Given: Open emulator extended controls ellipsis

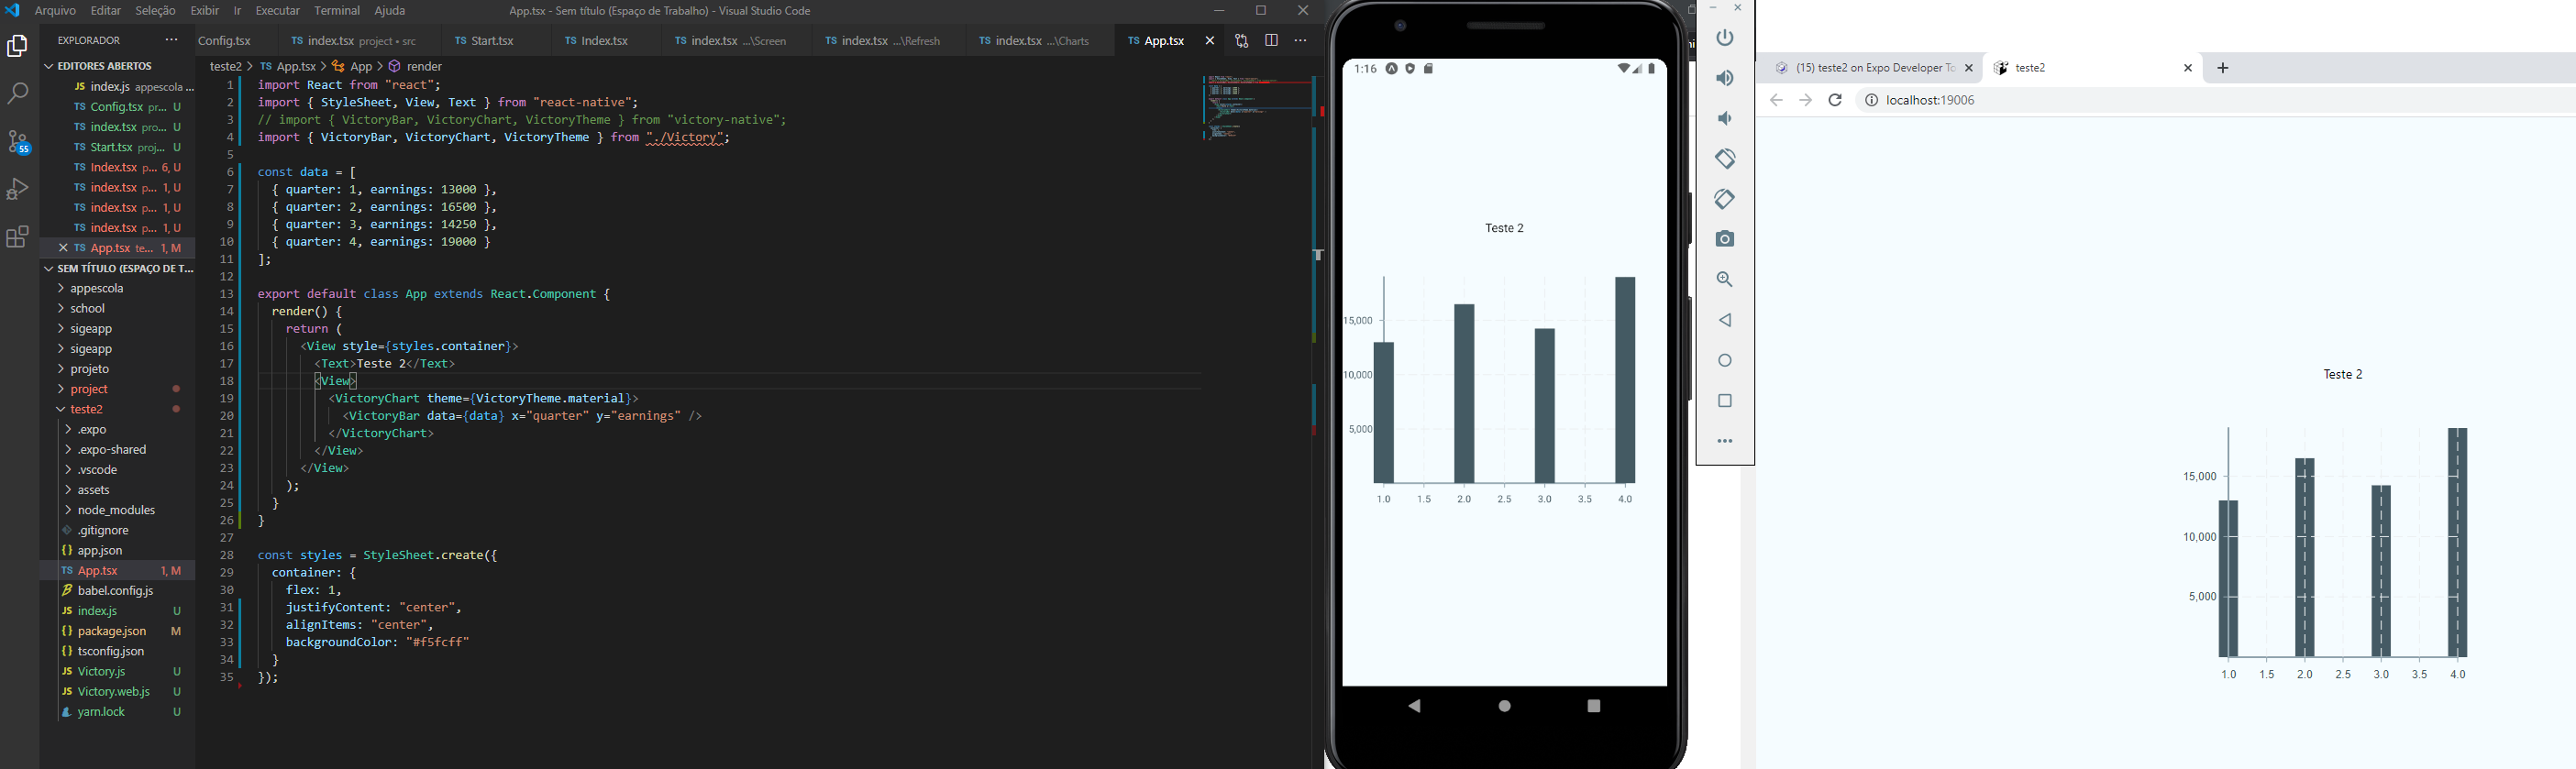Looking at the screenshot, I should [x=1725, y=441].
